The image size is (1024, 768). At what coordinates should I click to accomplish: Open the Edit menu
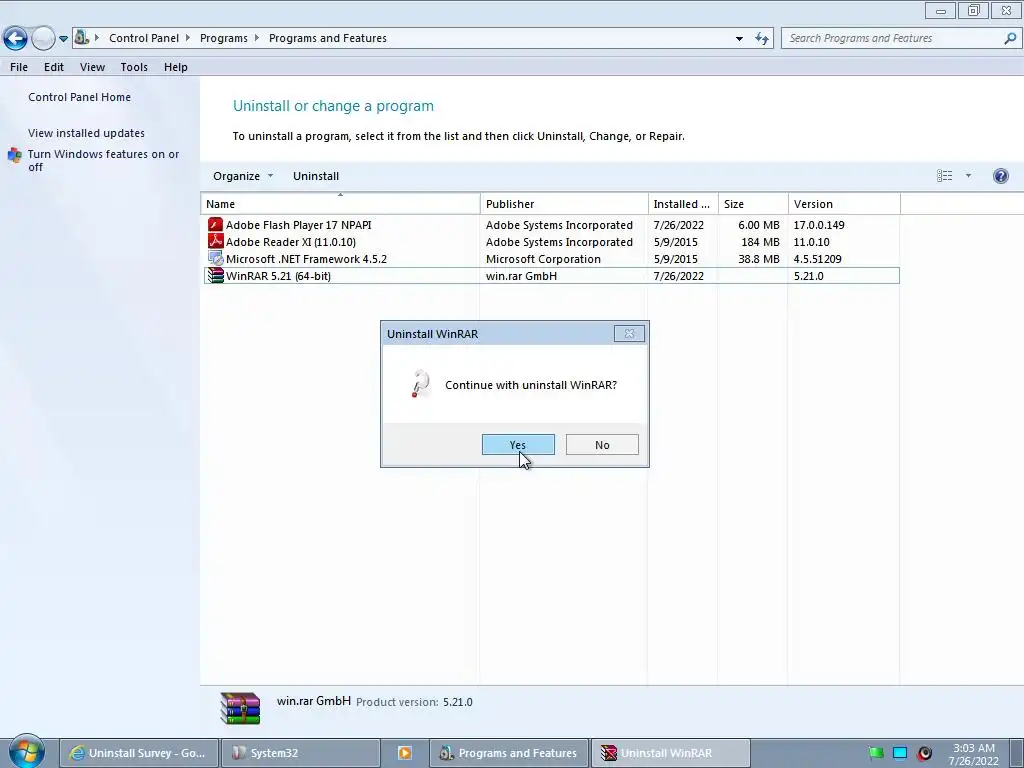point(54,67)
